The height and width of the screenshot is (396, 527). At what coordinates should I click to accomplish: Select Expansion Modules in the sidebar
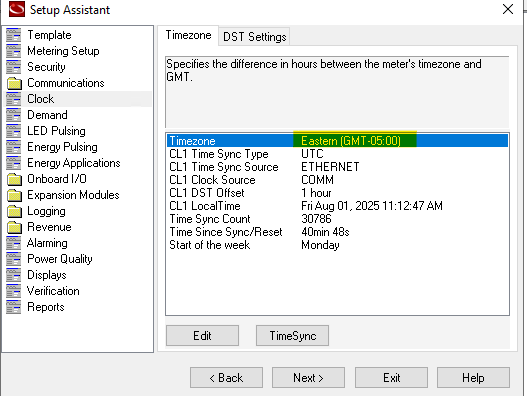point(73,195)
